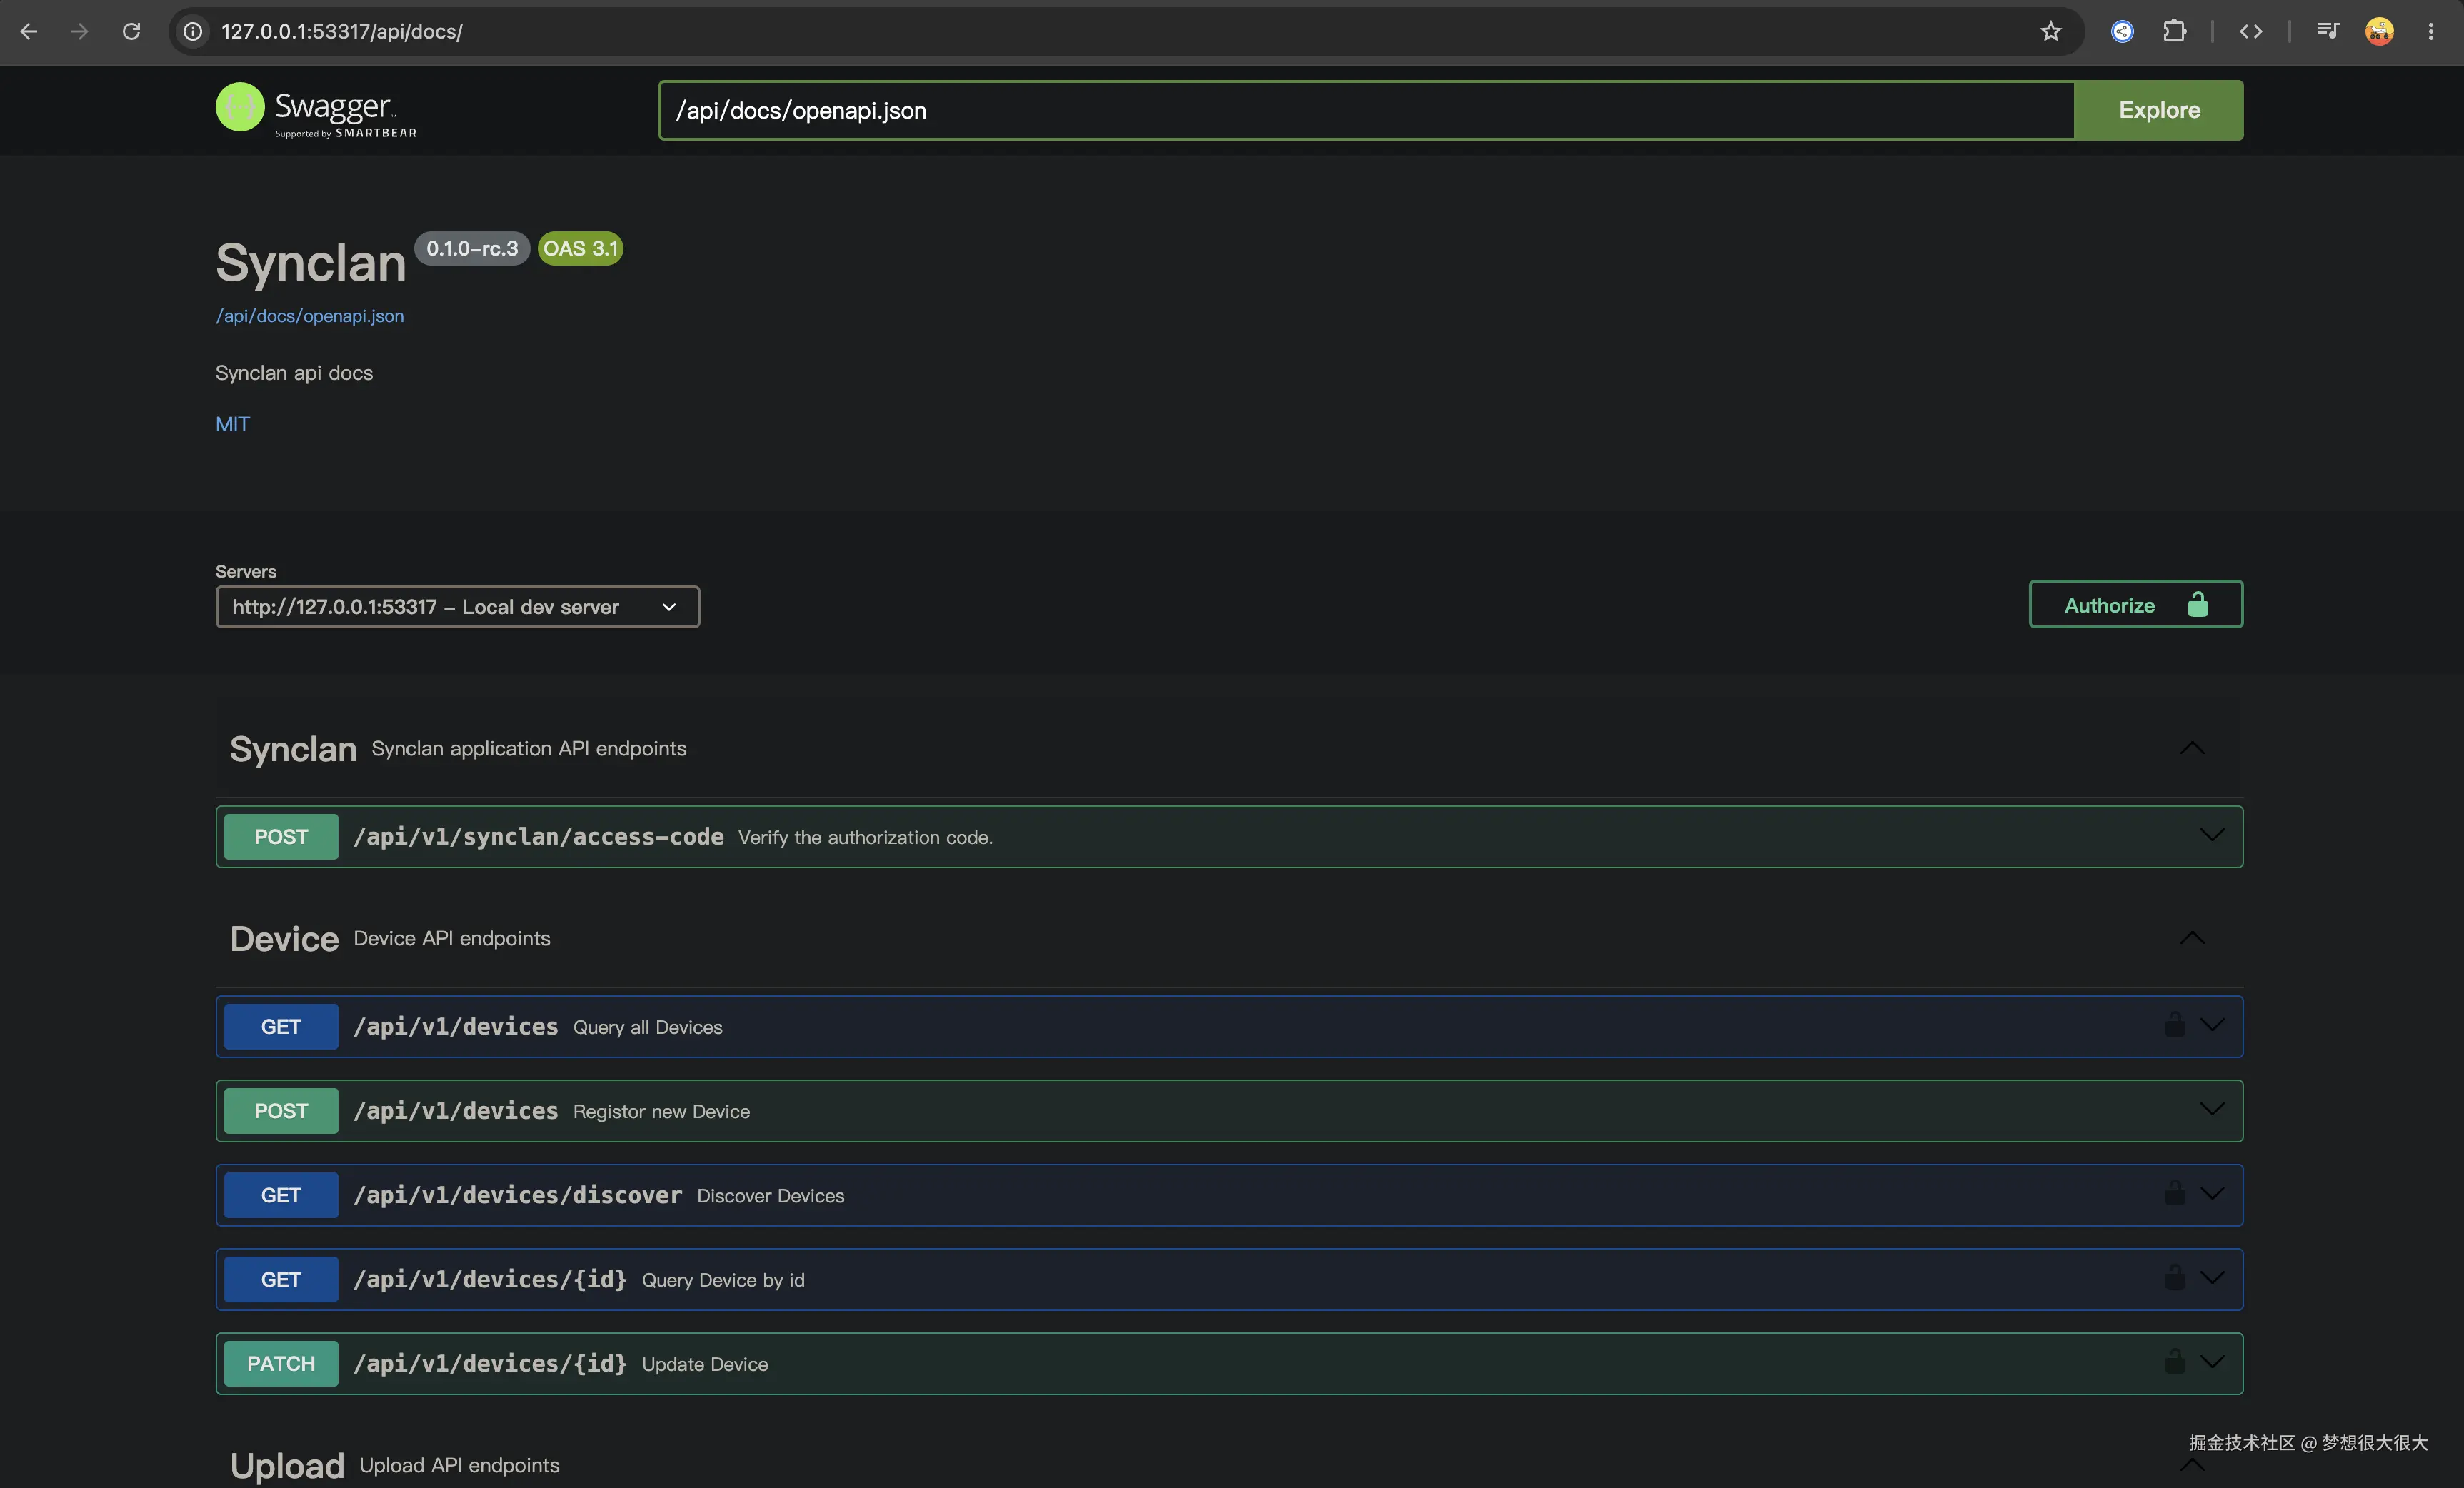Expand POST /api/v1/devices Register chevron
This screenshot has width=2464, height=1488.
point(2212,1109)
